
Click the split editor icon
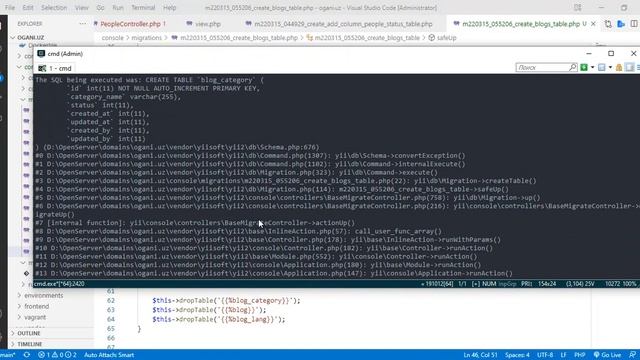(x=634, y=24)
